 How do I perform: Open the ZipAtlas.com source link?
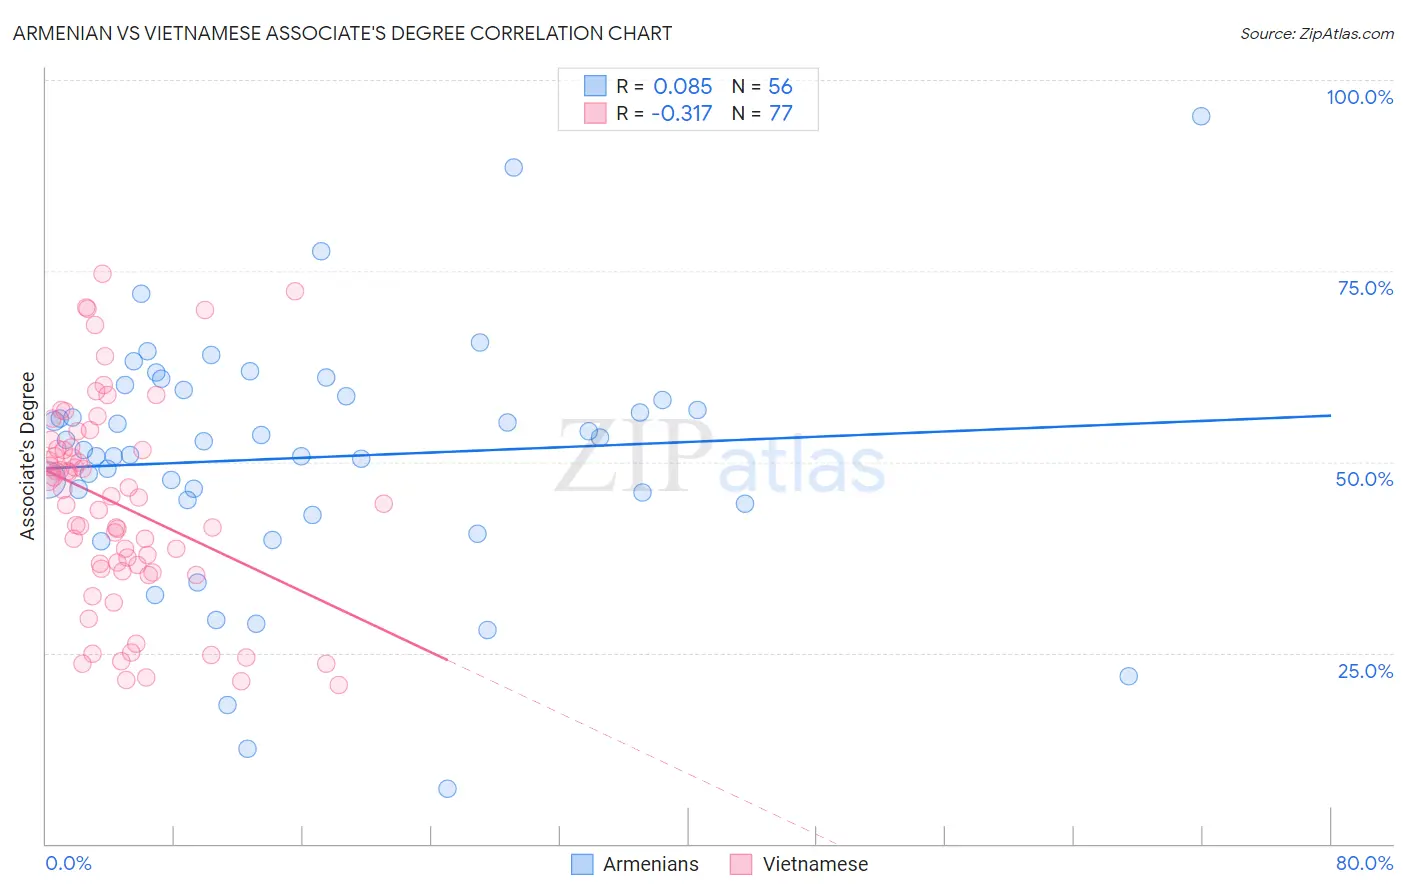pos(1317,34)
